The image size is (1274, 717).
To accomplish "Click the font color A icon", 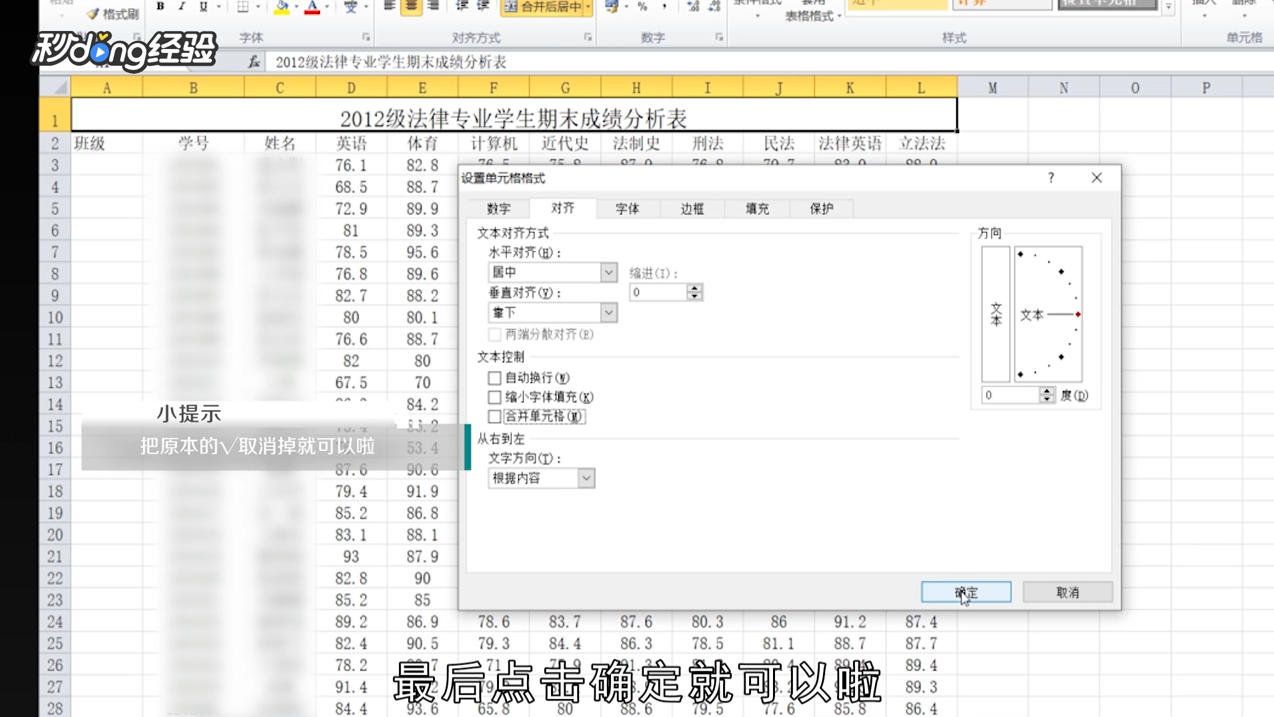I will [x=312, y=7].
